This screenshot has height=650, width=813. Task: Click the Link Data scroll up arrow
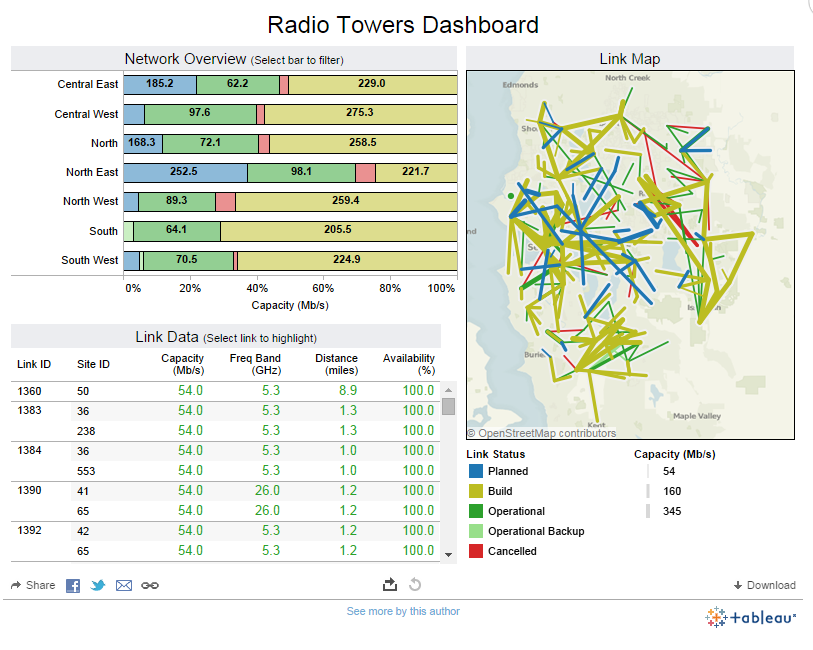click(x=448, y=390)
